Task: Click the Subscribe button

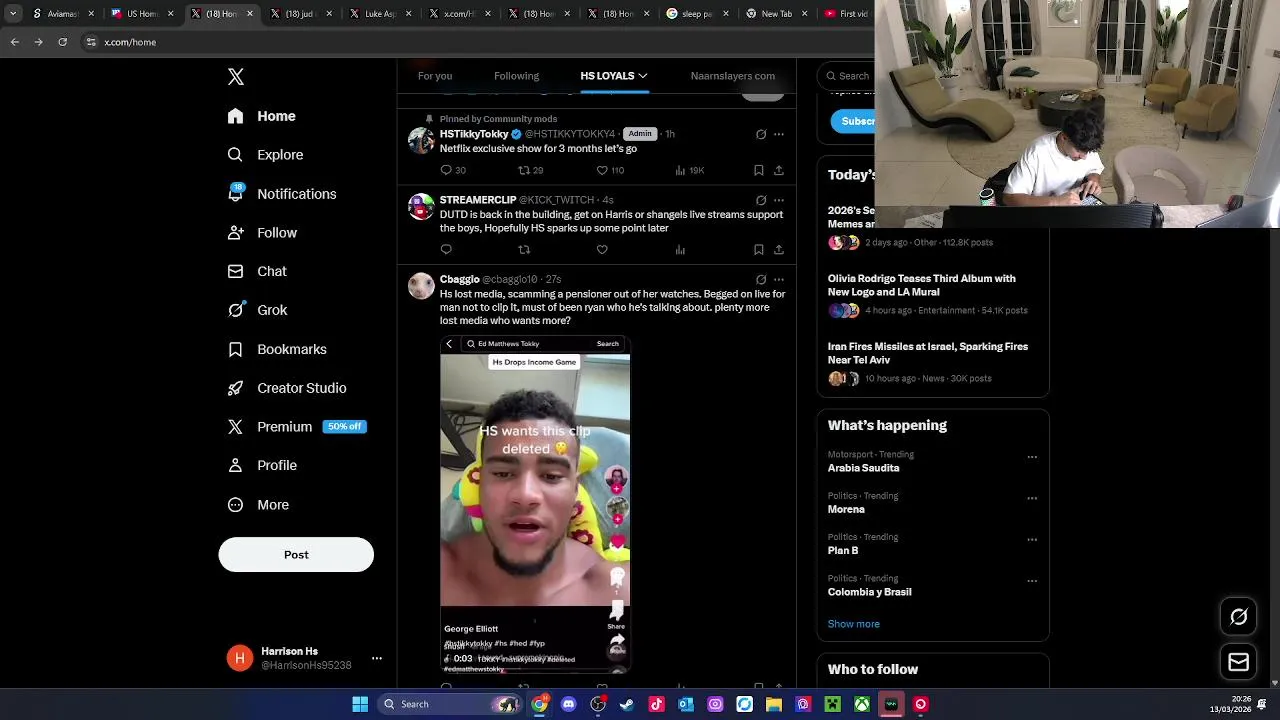Action: (853, 121)
